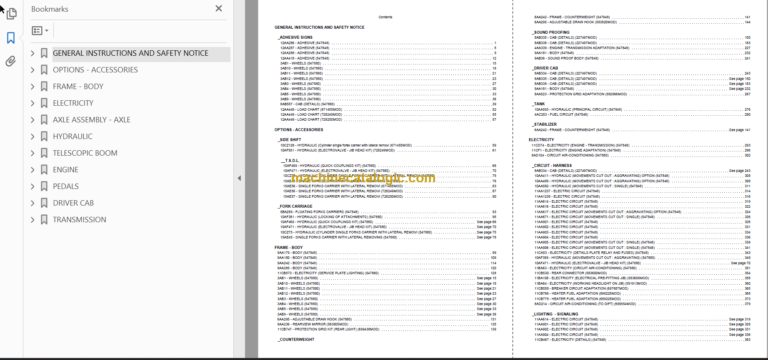Viewport: 768px width, 360px height.
Task: Navigate to the HYDRAULIC bookmark
Action: click(x=72, y=137)
